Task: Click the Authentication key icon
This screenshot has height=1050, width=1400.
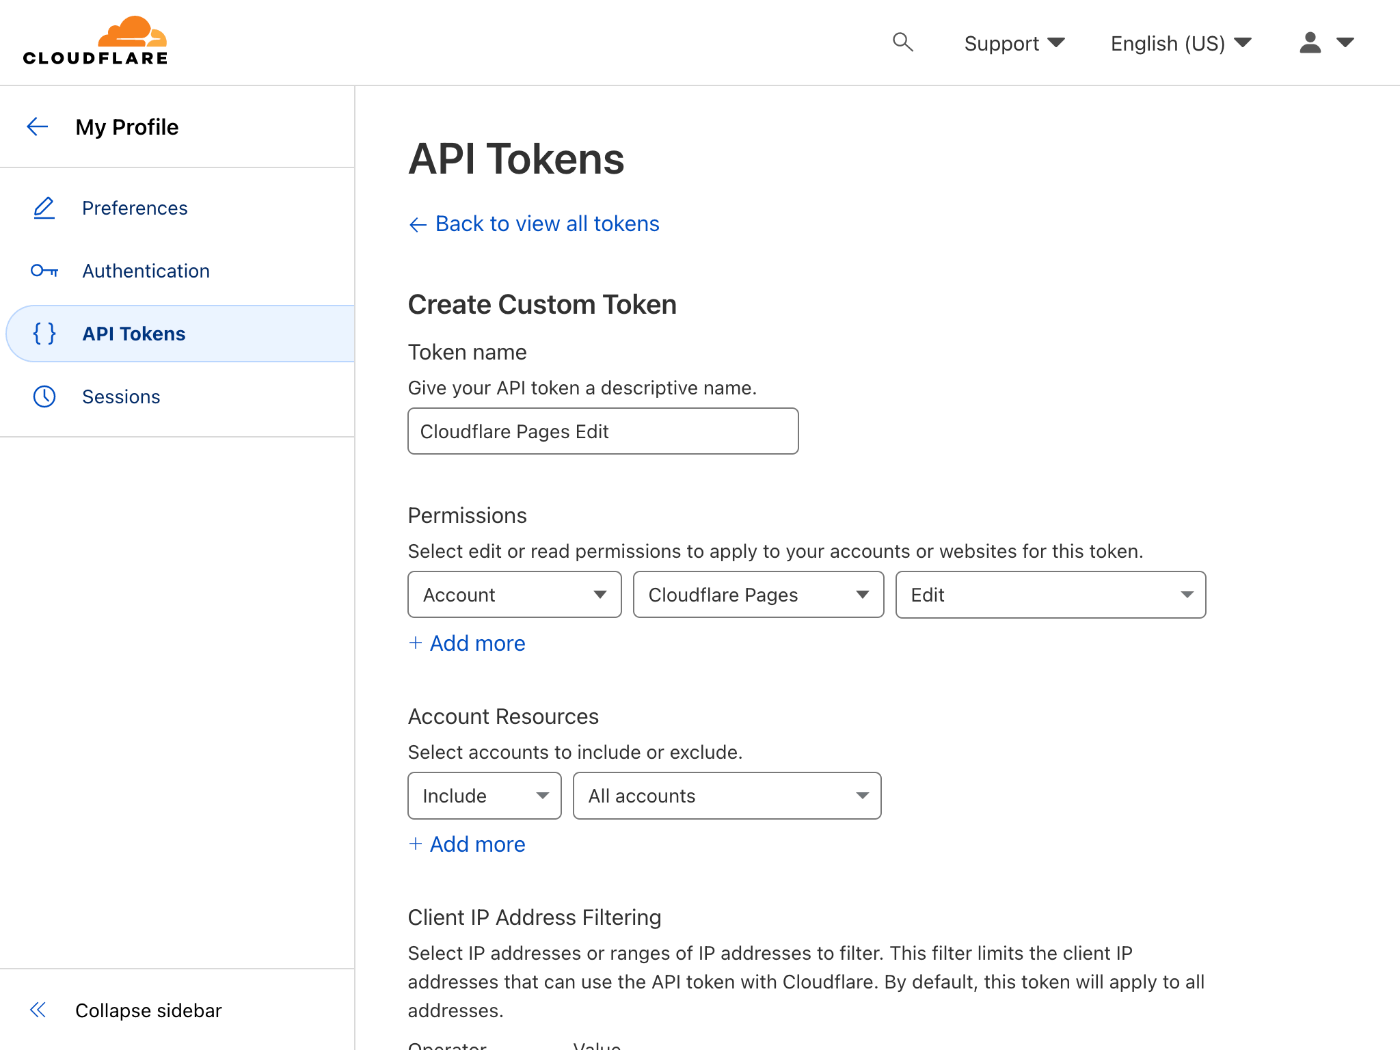Action: [x=44, y=271]
